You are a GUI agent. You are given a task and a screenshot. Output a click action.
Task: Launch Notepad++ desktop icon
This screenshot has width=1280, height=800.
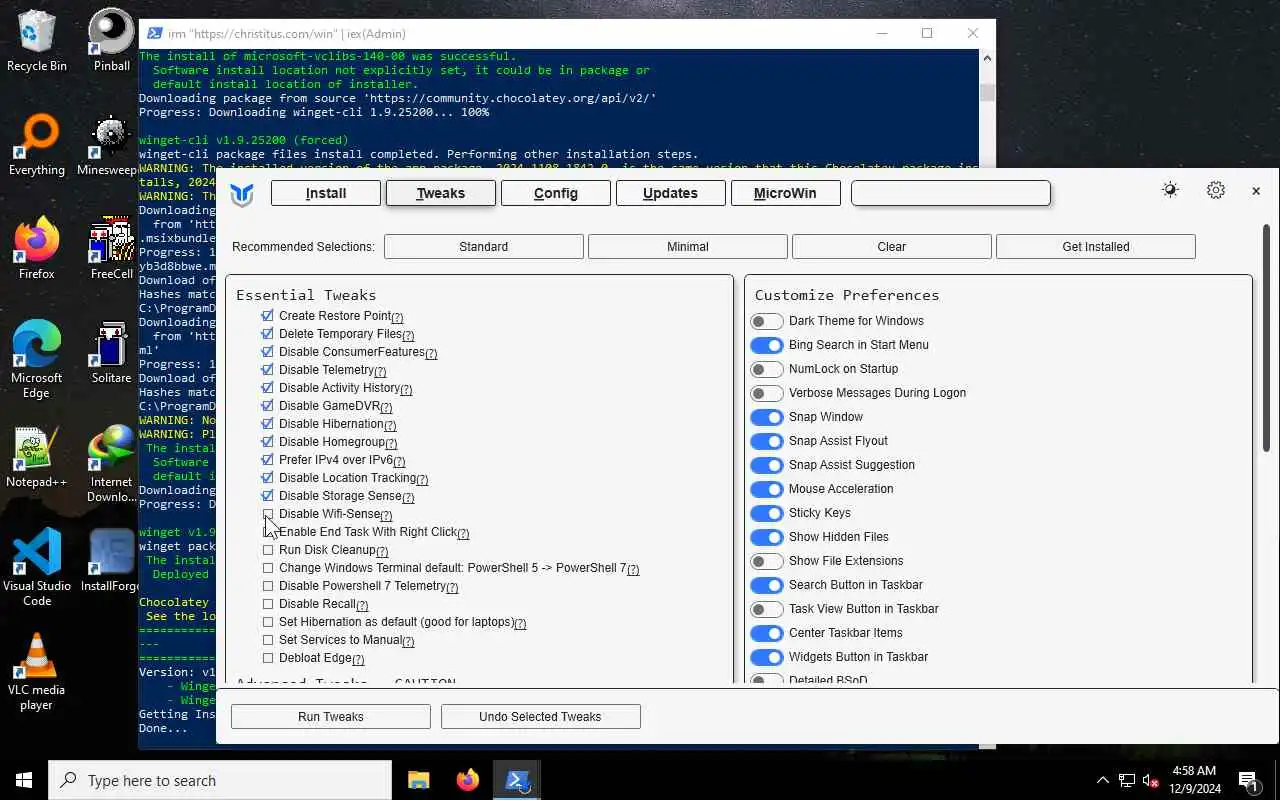[37, 457]
